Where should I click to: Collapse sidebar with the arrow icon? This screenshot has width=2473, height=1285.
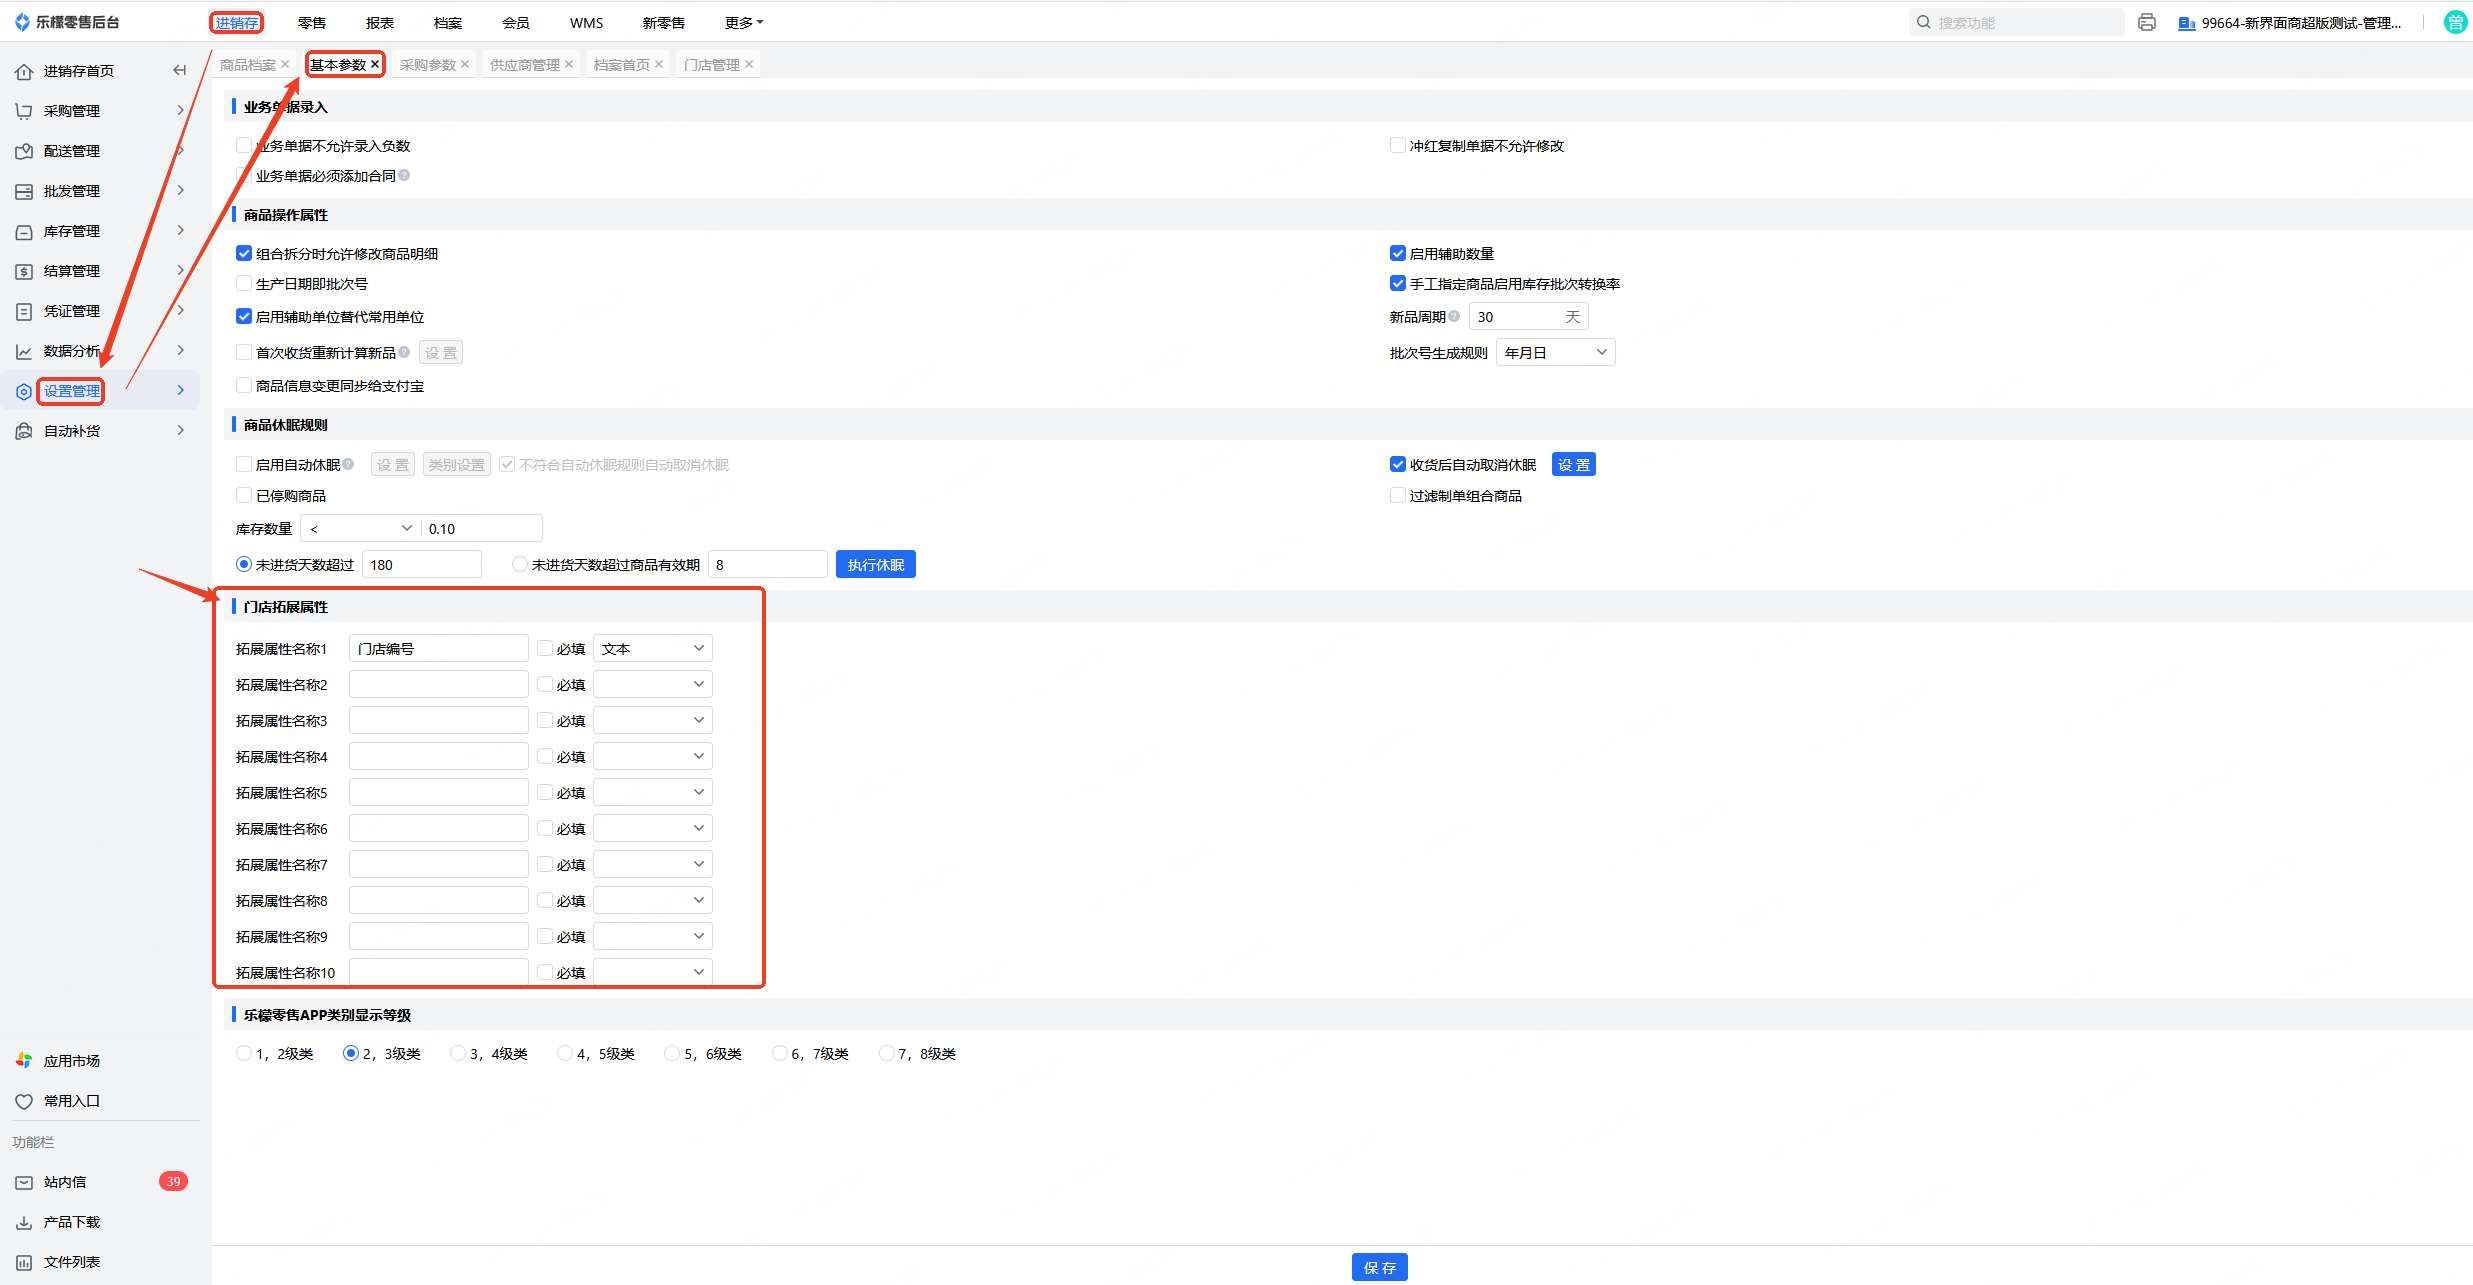[x=180, y=70]
